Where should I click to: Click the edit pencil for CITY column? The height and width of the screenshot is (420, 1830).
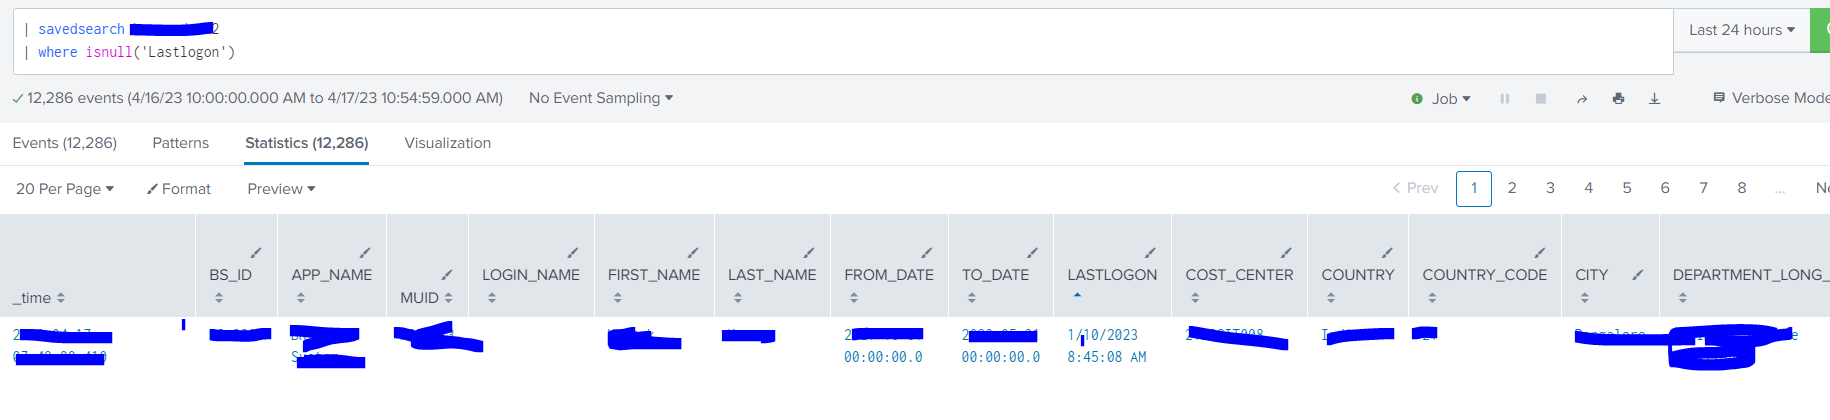[x=1637, y=274]
